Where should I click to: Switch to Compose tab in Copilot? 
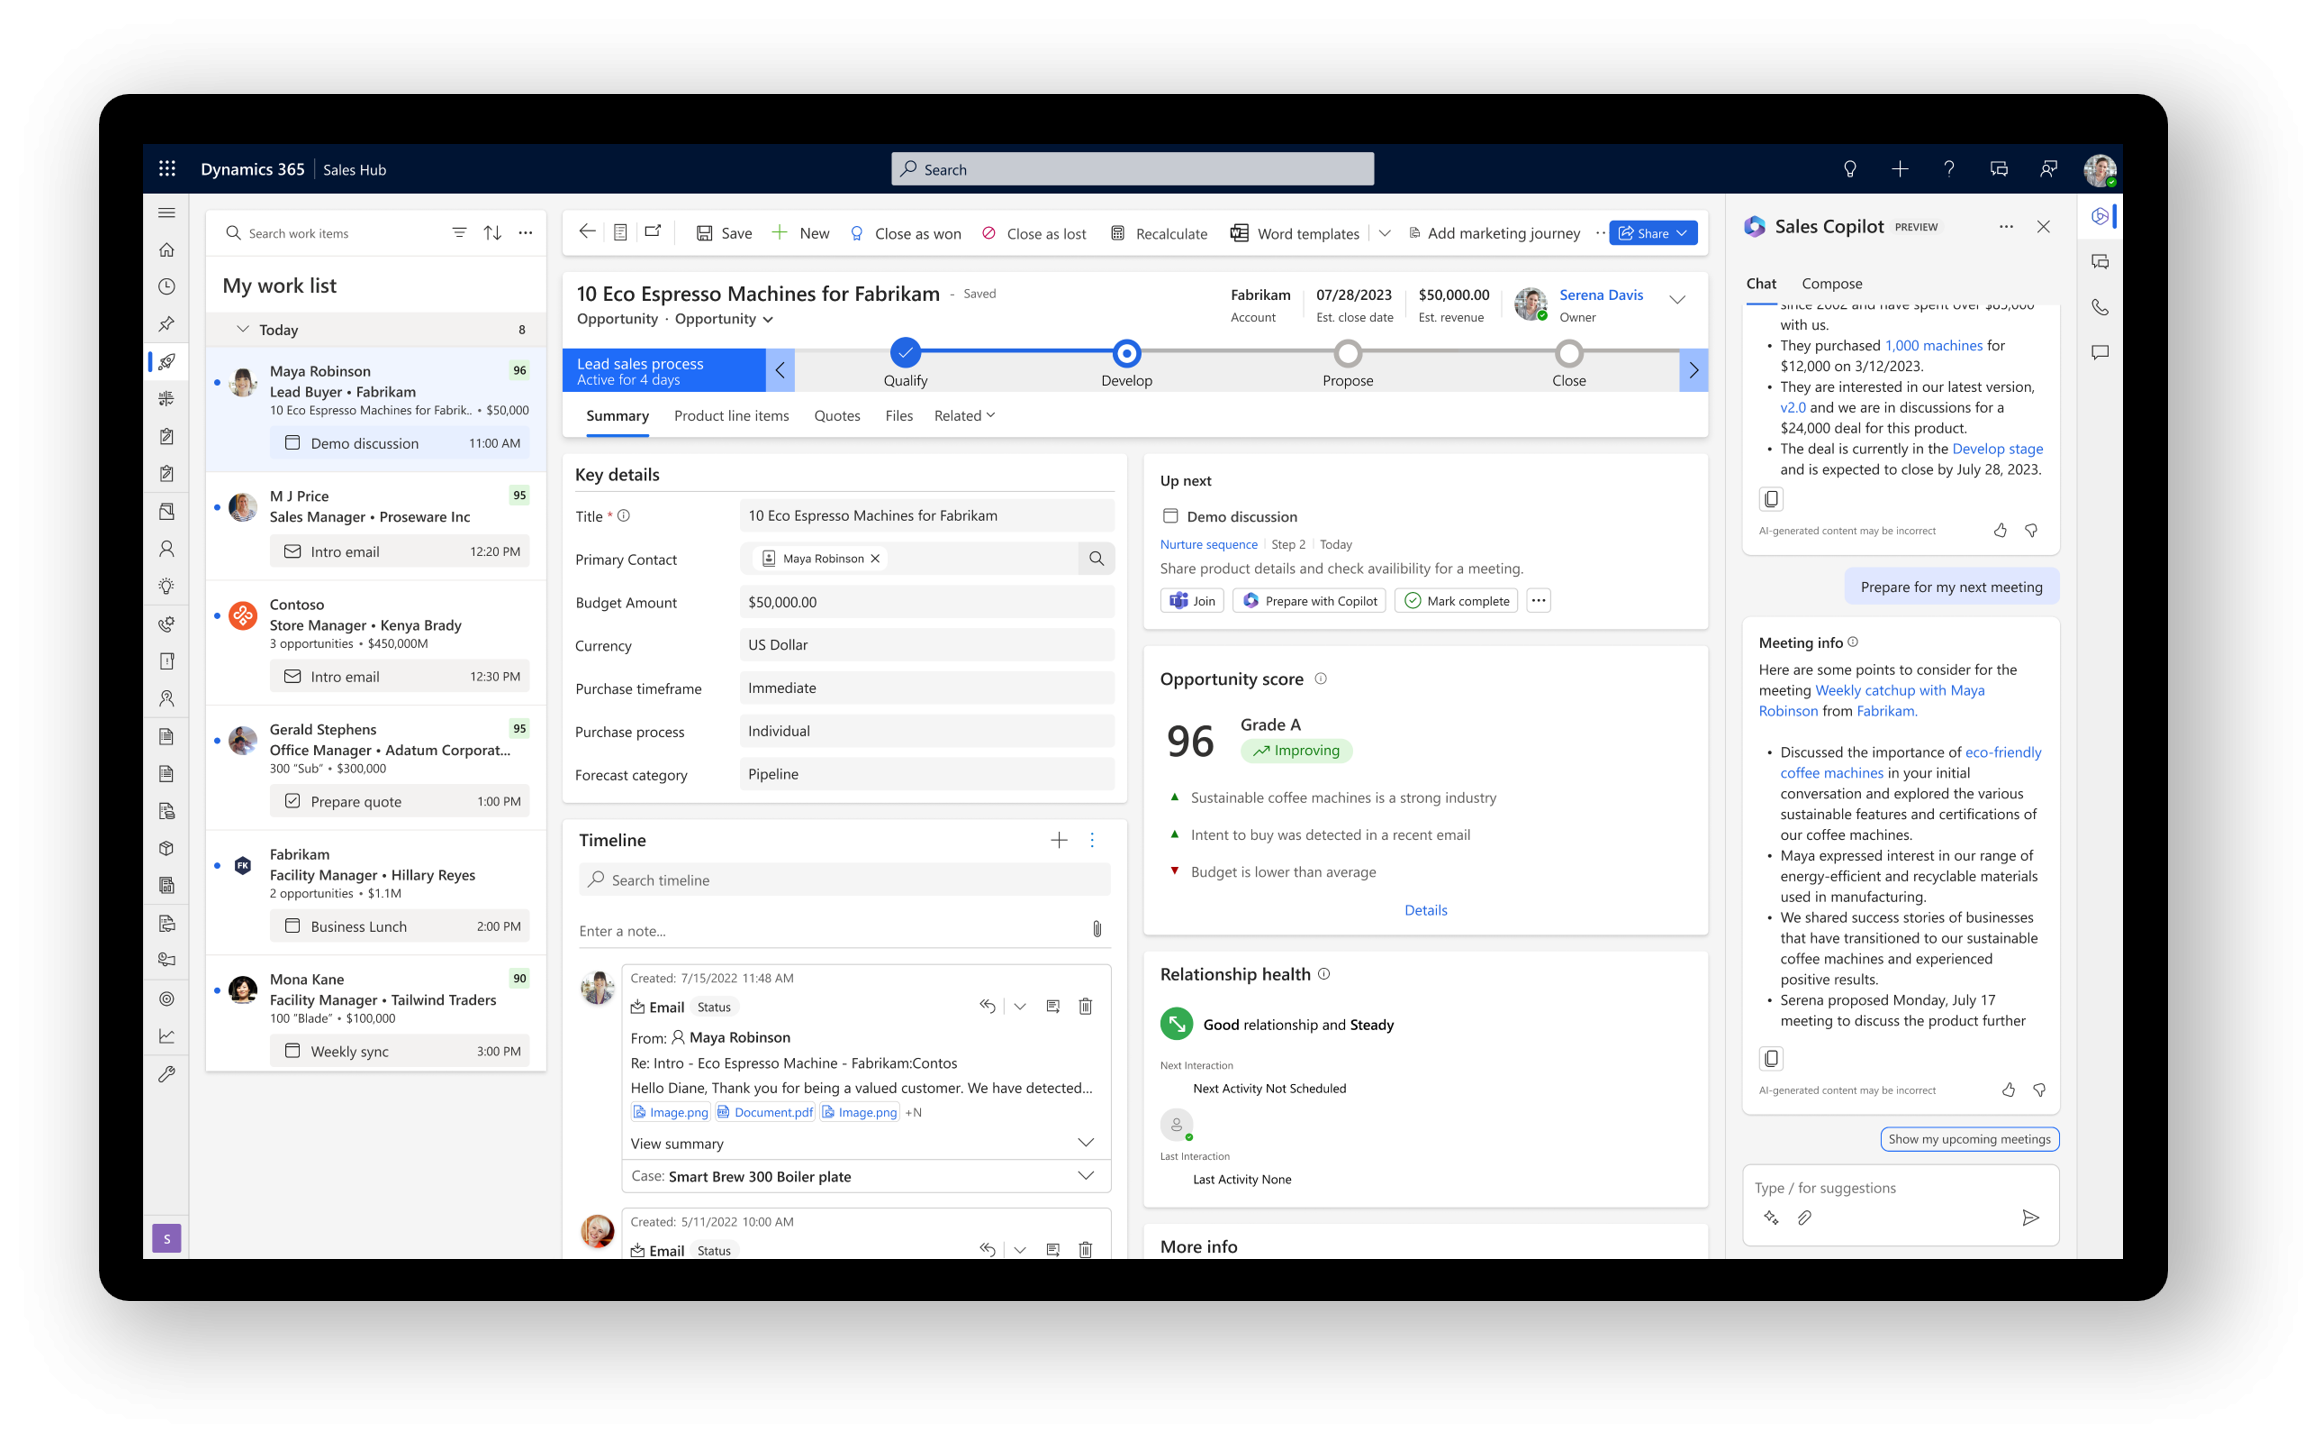tap(1831, 284)
